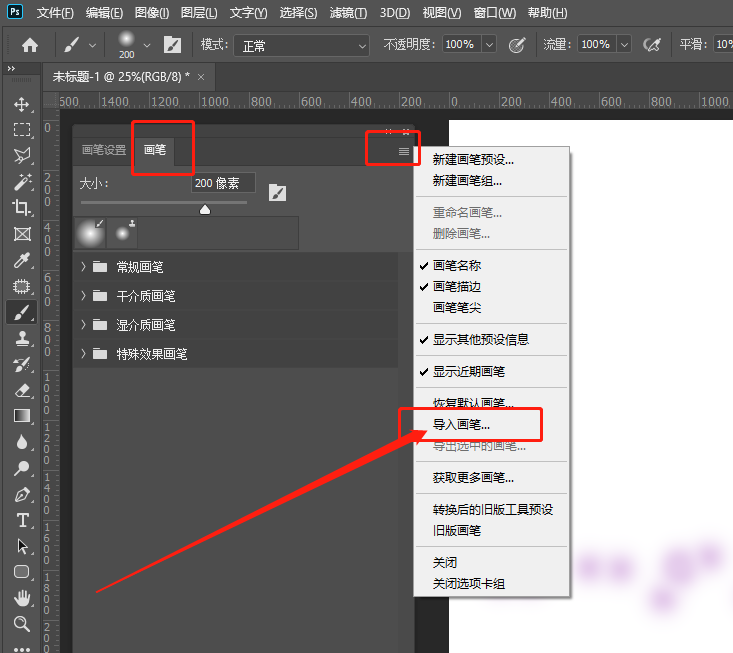Select the History Brush tool
The image size is (733, 653).
22,364
